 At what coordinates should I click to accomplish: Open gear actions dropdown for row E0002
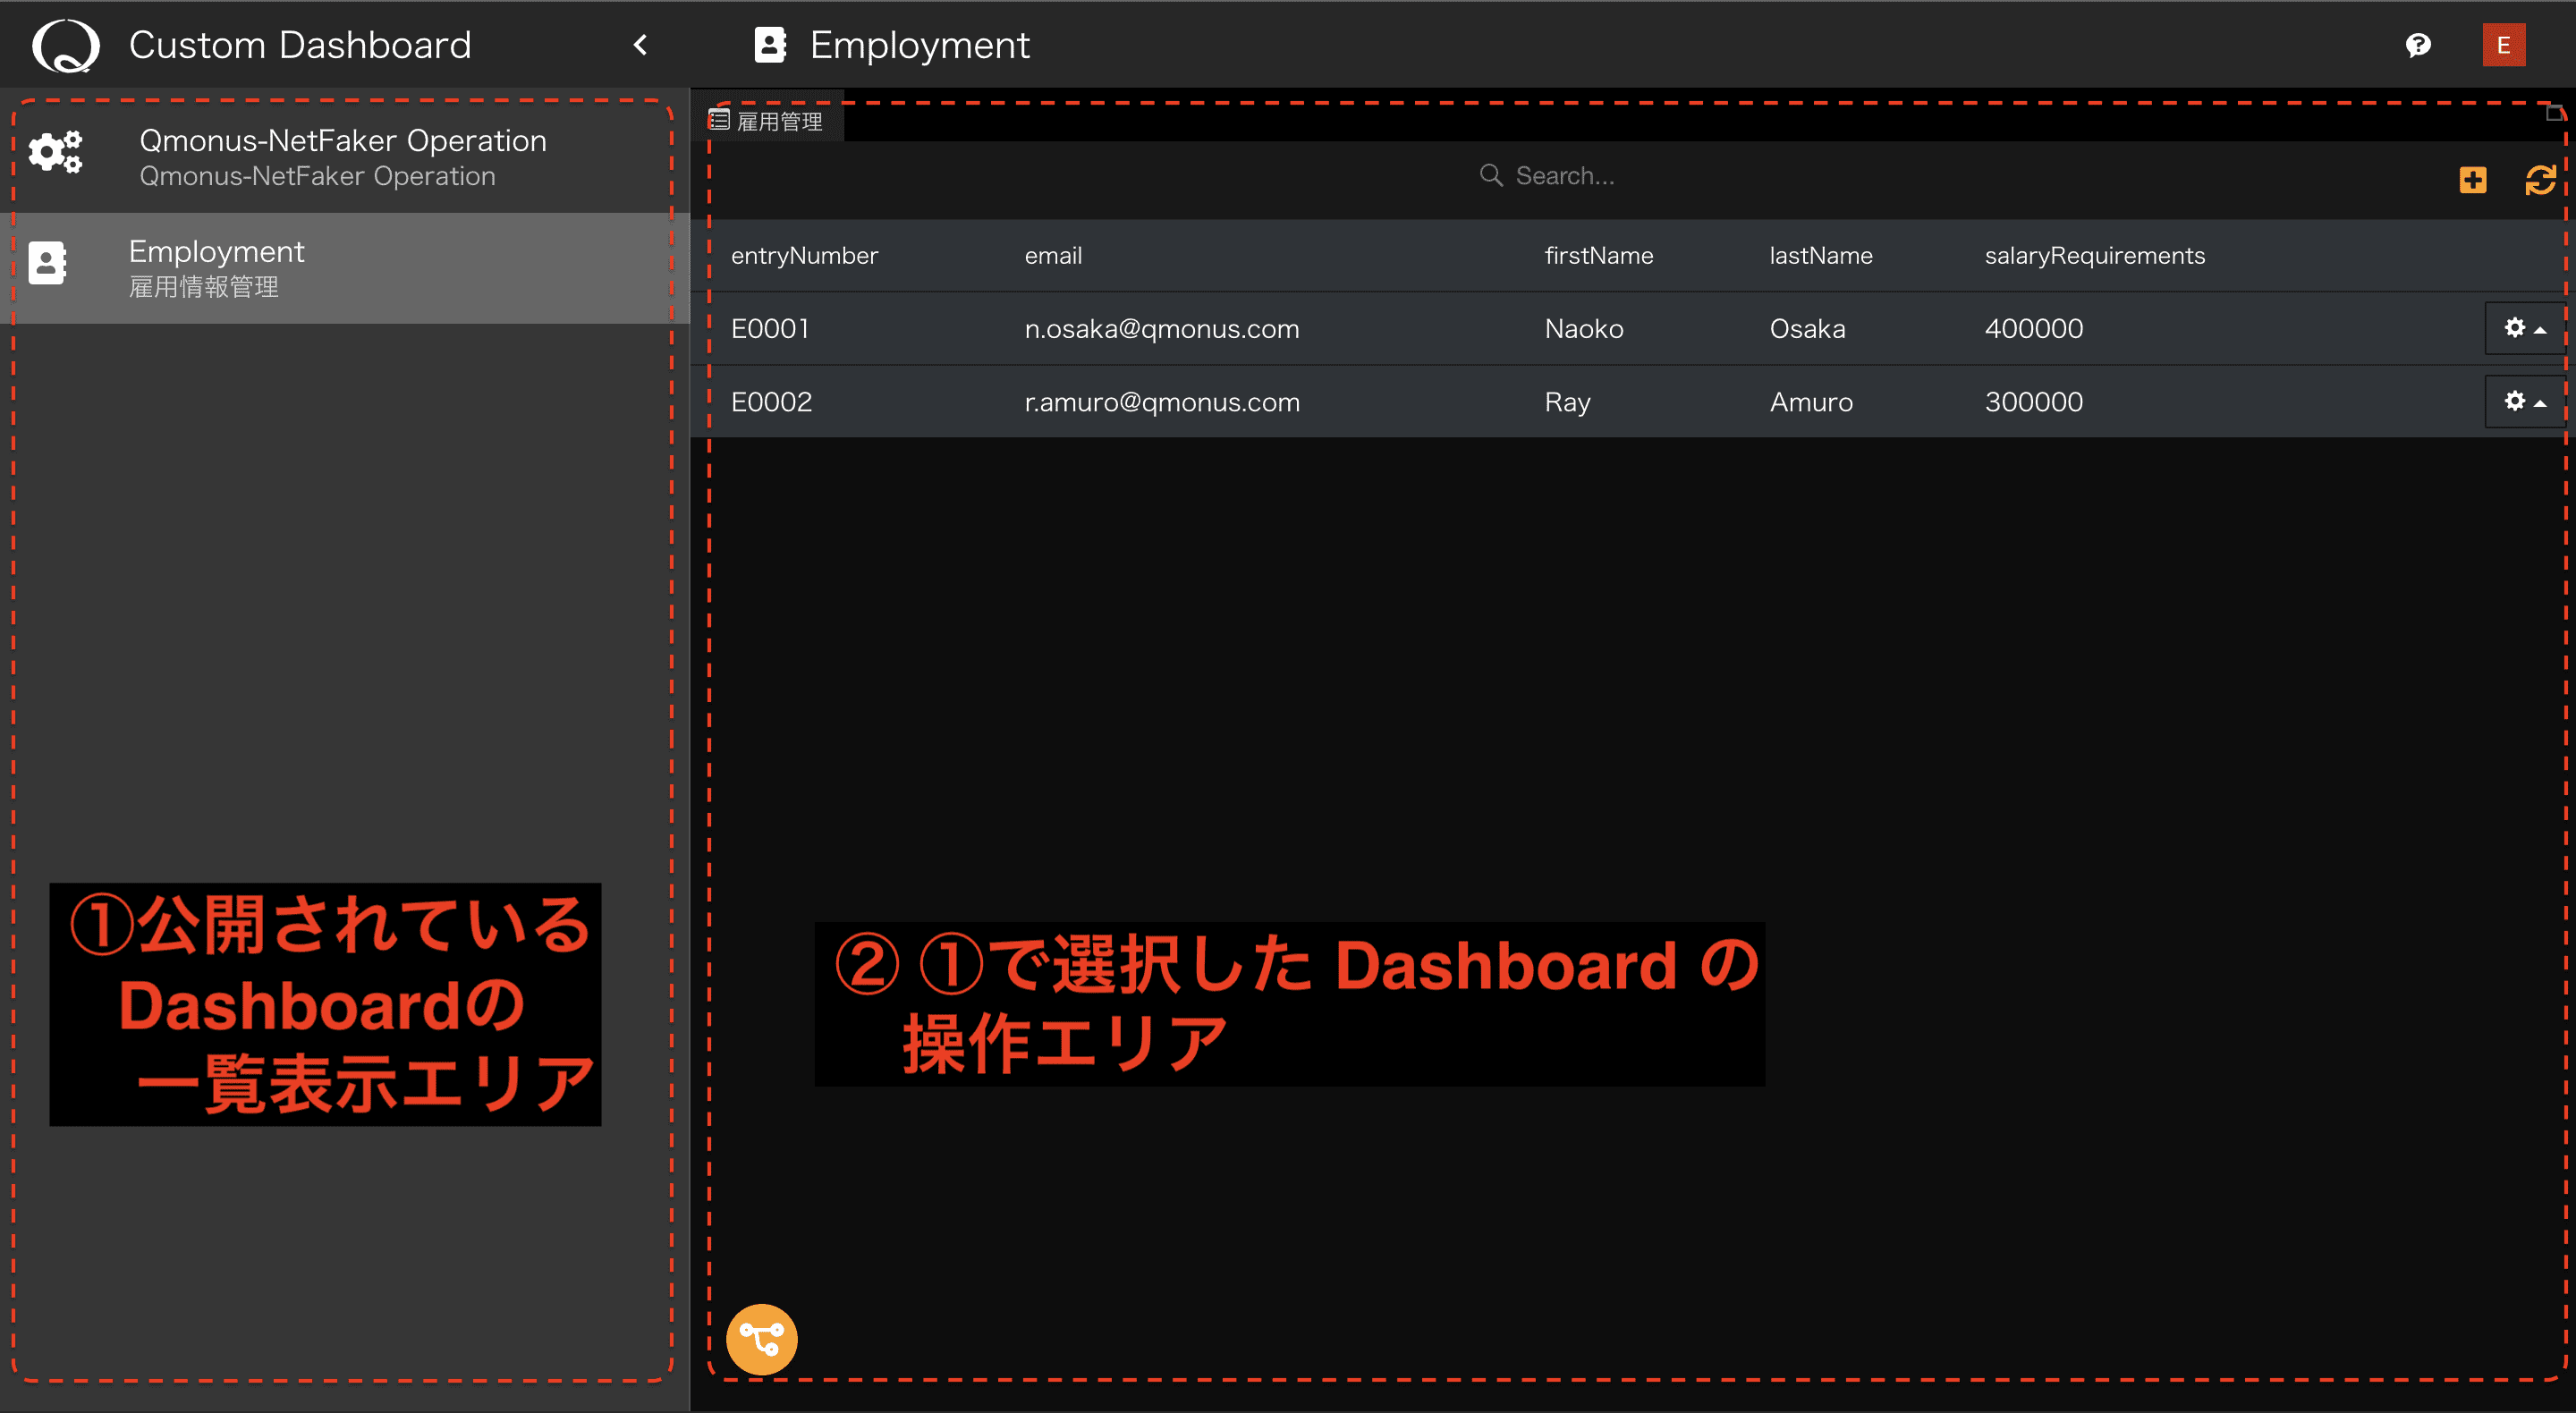[x=2523, y=401]
